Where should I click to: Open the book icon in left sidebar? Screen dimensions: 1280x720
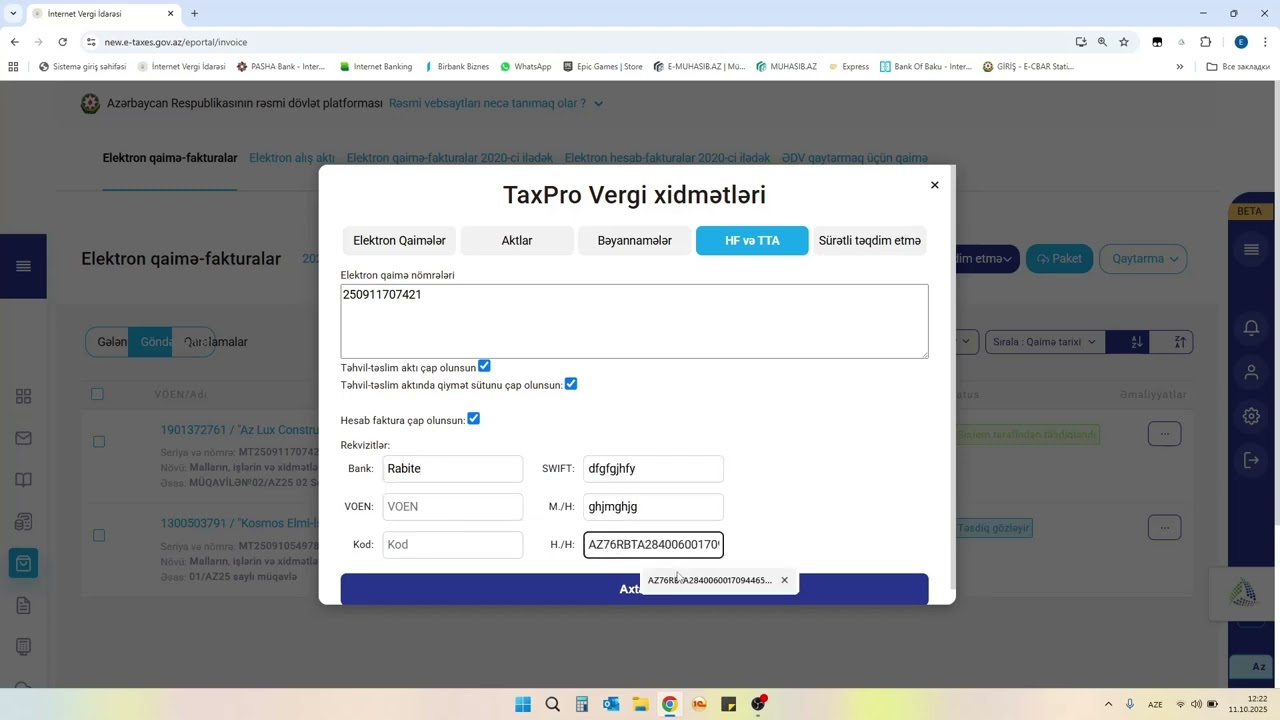pyautogui.click(x=23, y=480)
